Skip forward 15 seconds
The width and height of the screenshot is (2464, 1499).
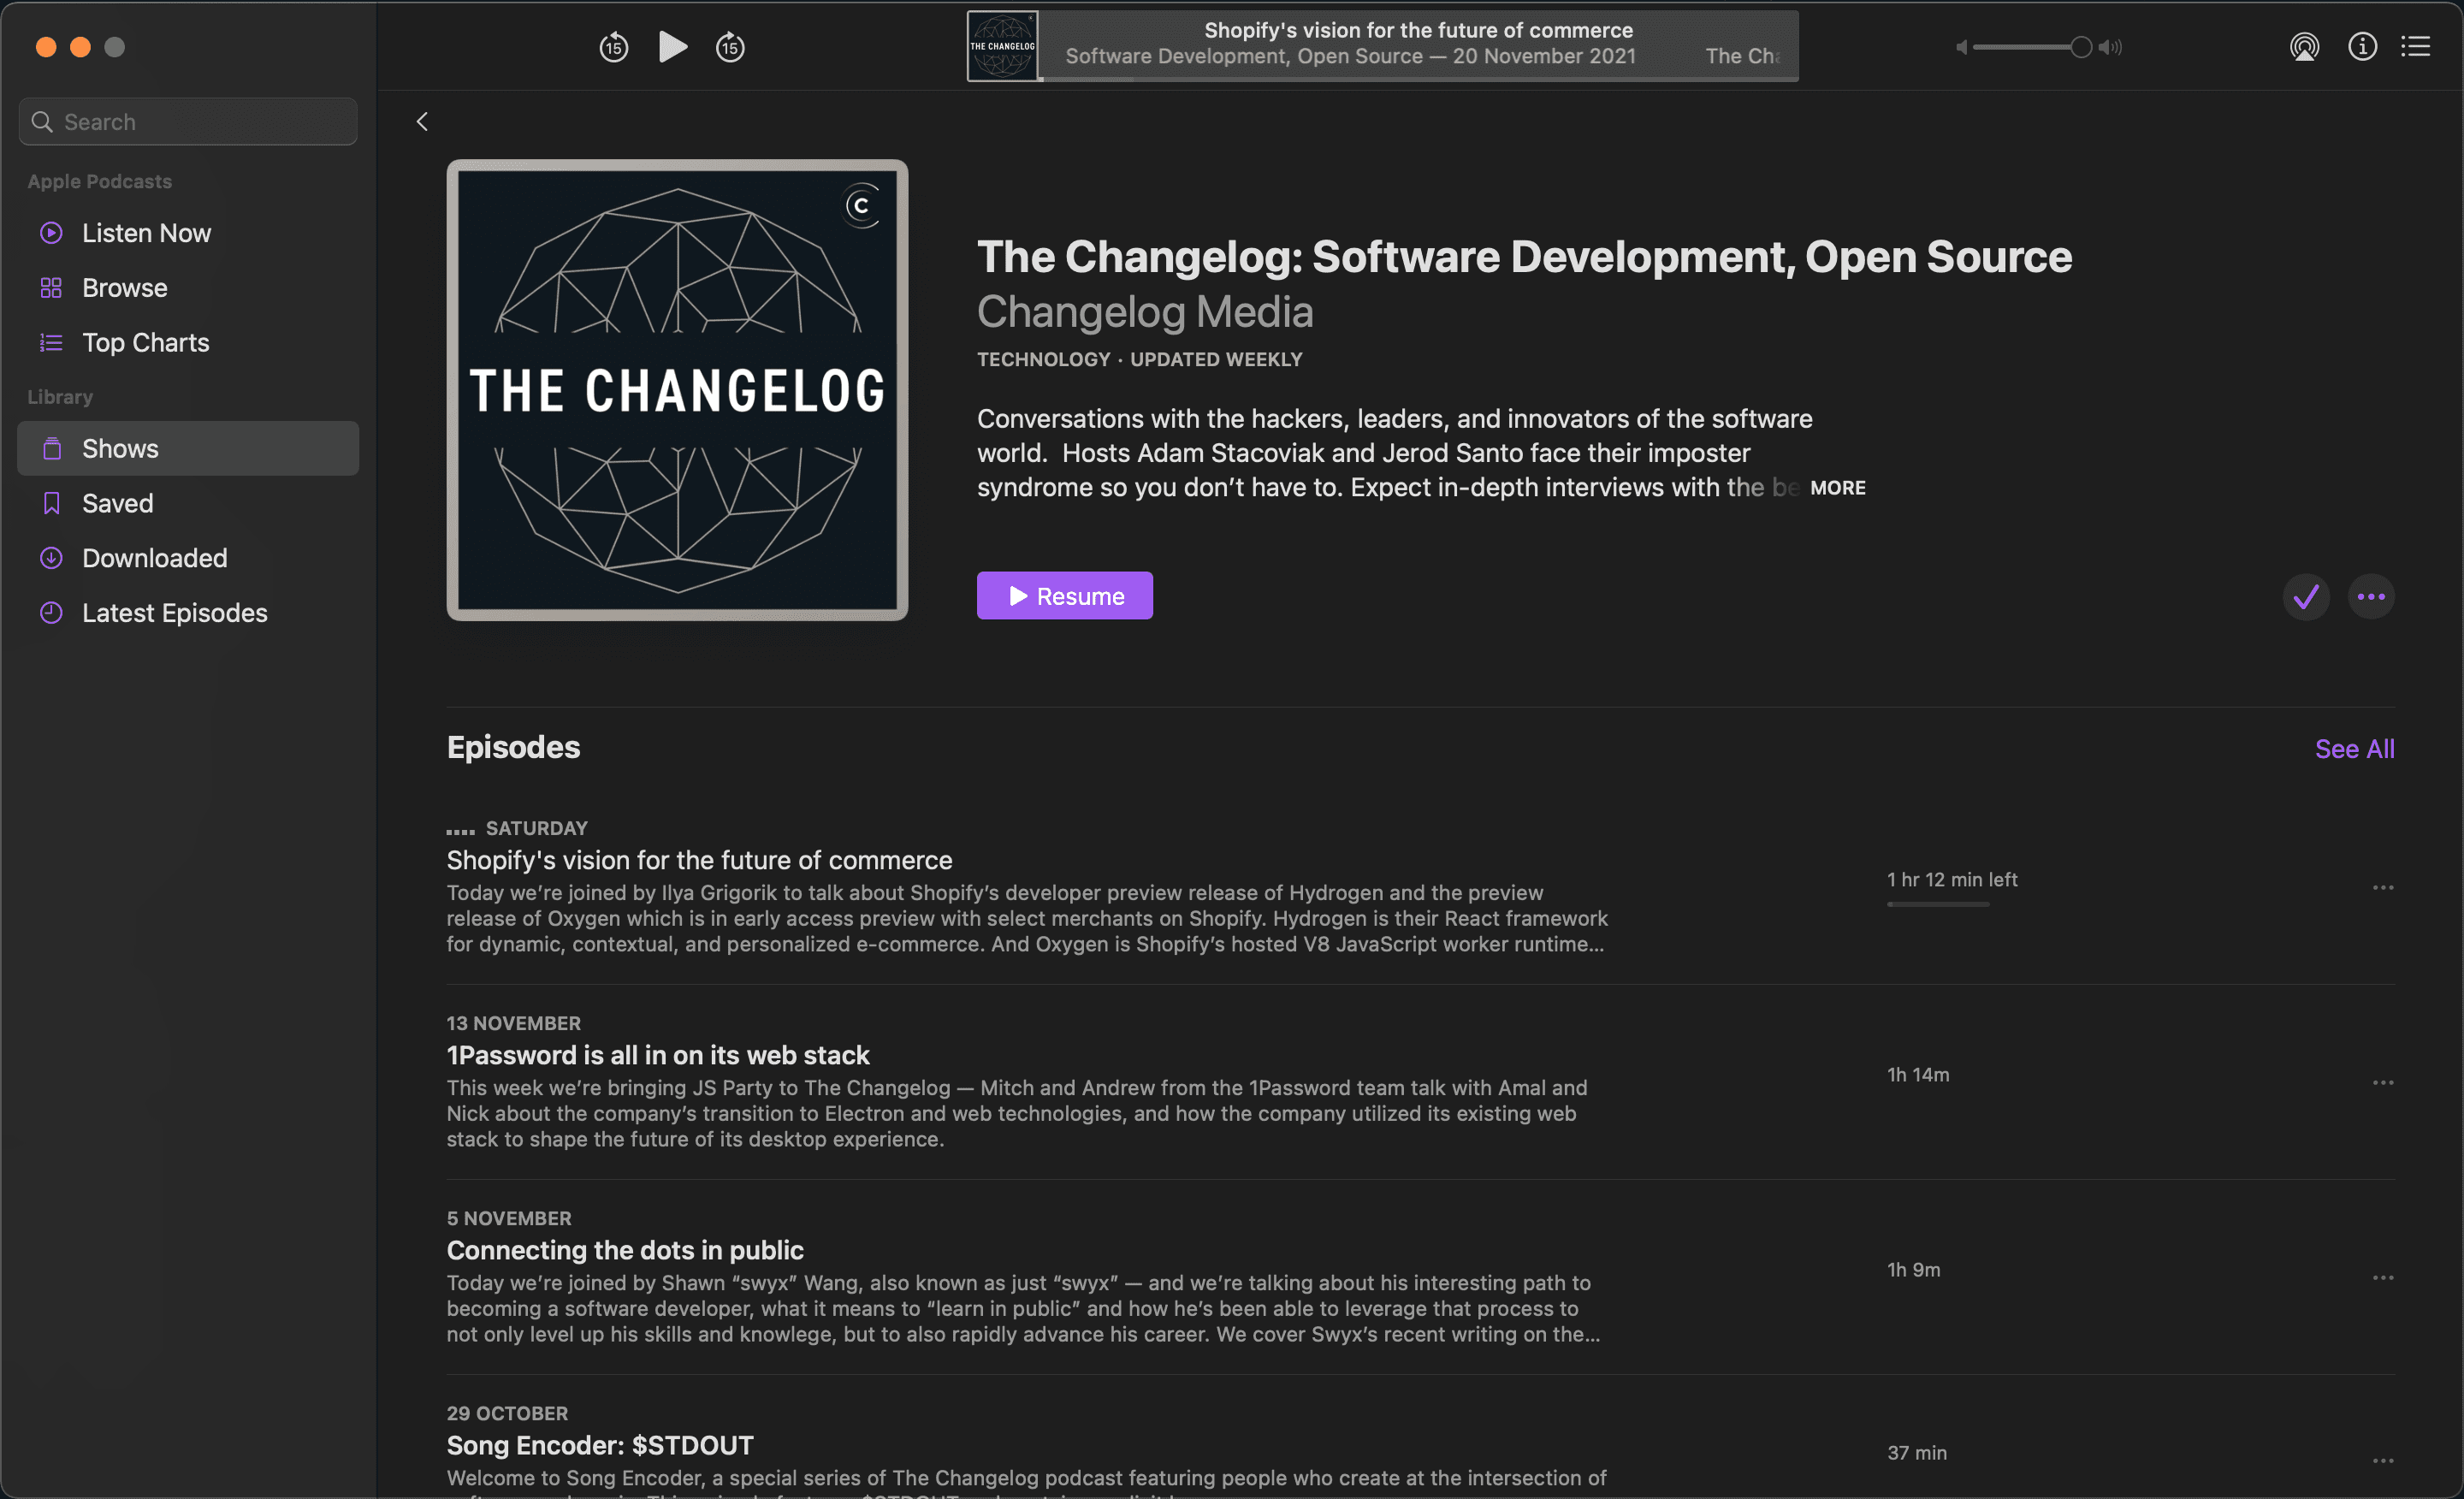[x=730, y=47]
